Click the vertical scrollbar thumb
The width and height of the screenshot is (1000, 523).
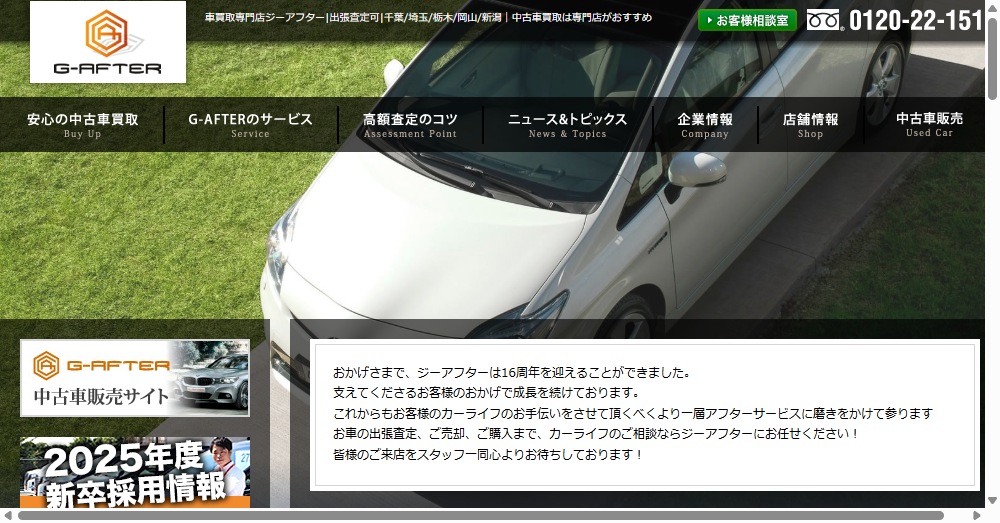click(x=992, y=55)
